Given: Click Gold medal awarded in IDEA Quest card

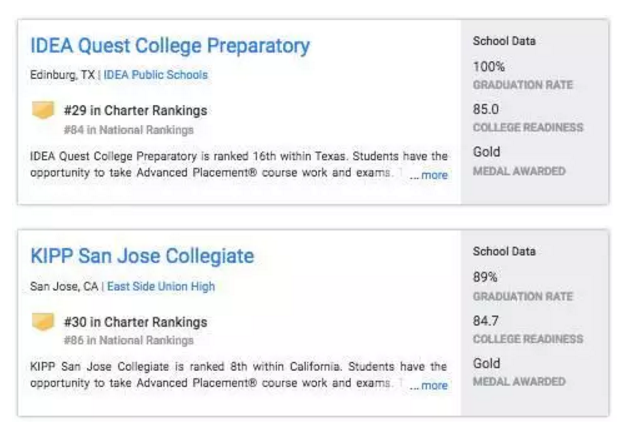Looking at the screenshot, I should click(x=487, y=153).
